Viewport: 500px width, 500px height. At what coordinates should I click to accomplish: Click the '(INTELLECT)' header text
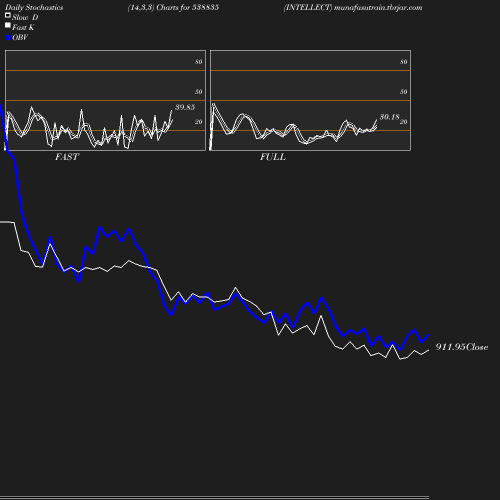(308, 7)
